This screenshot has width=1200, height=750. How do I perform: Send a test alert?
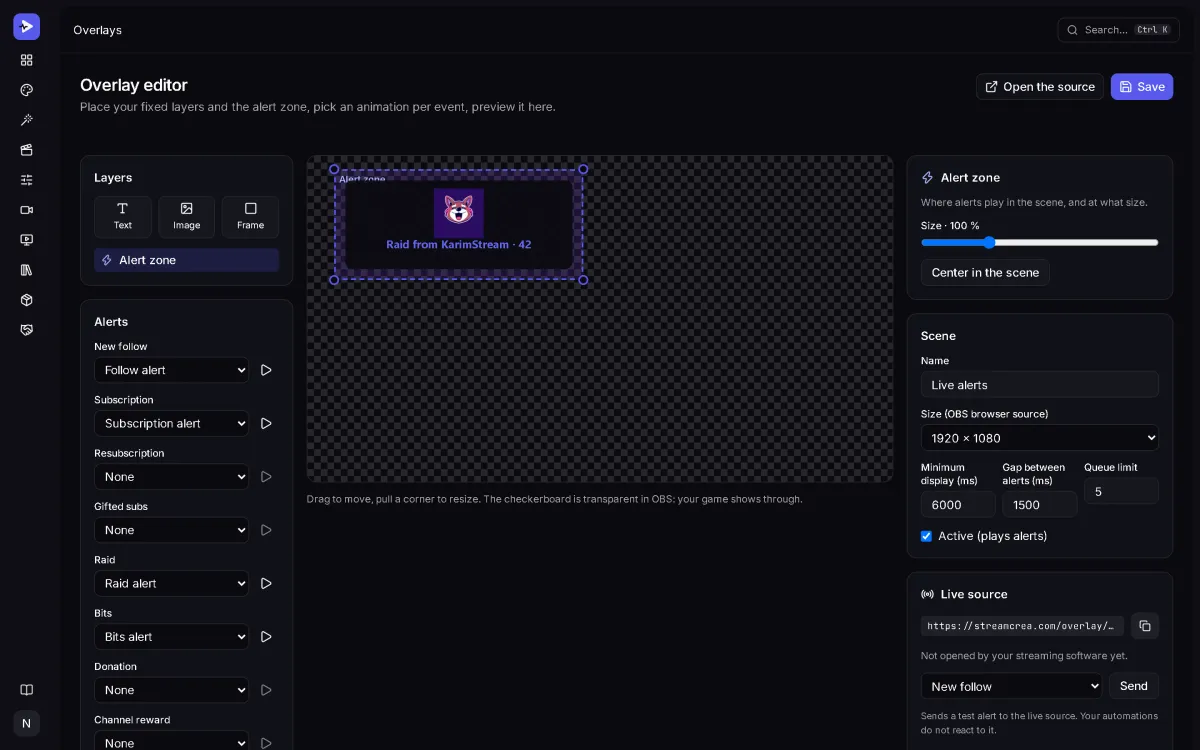click(1134, 686)
